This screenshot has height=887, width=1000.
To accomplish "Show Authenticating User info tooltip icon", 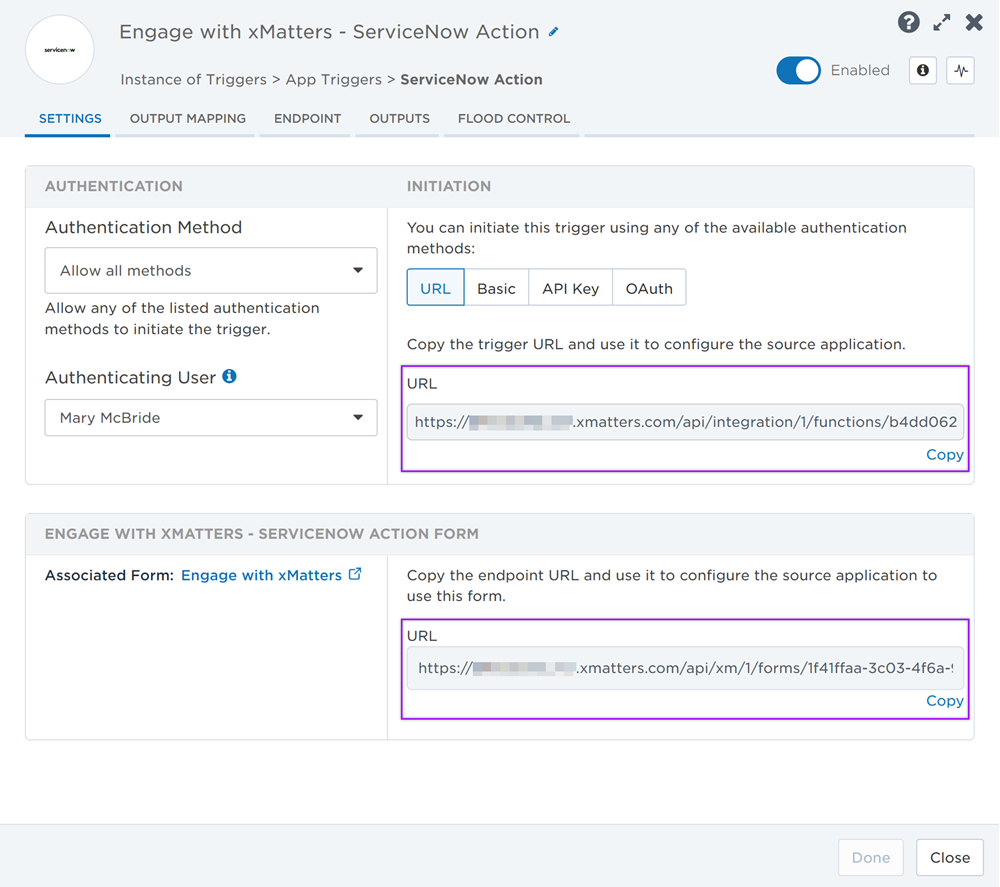I will click(230, 376).
